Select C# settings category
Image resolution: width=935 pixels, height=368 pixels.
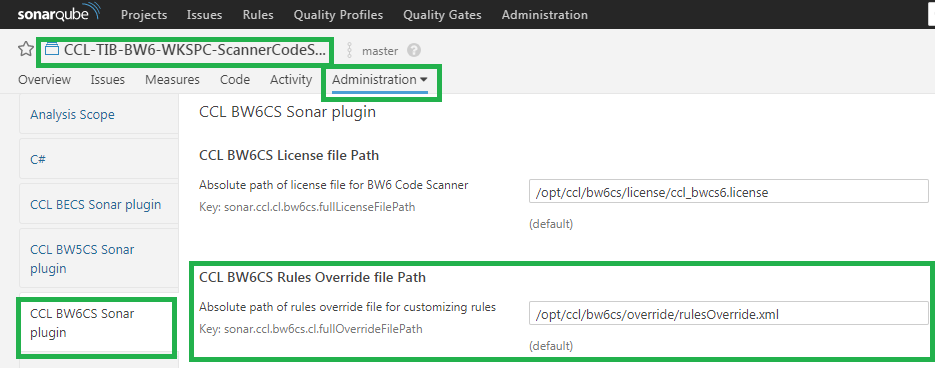(x=98, y=159)
